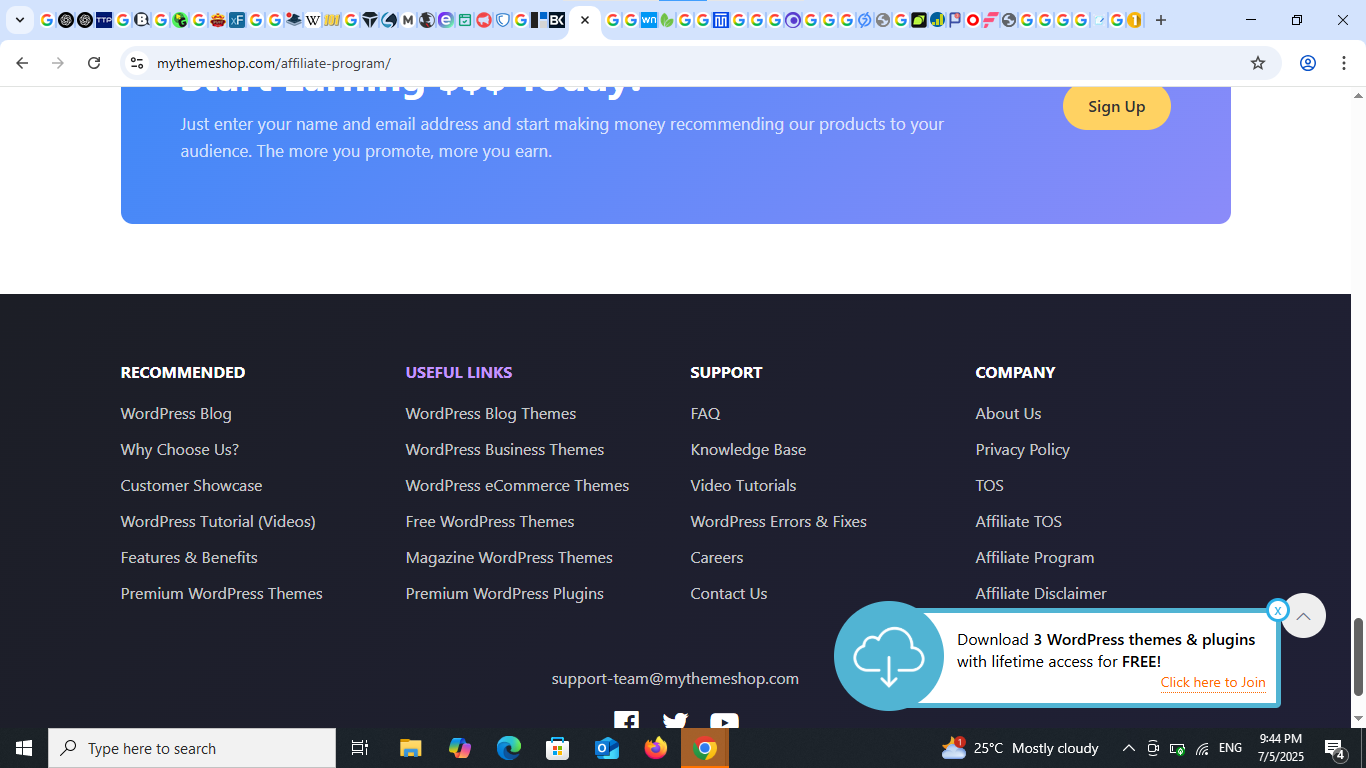Open the Knowledge Base link
Viewport: 1366px width, 768px height.
pyautogui.click(x=748, y=449)
